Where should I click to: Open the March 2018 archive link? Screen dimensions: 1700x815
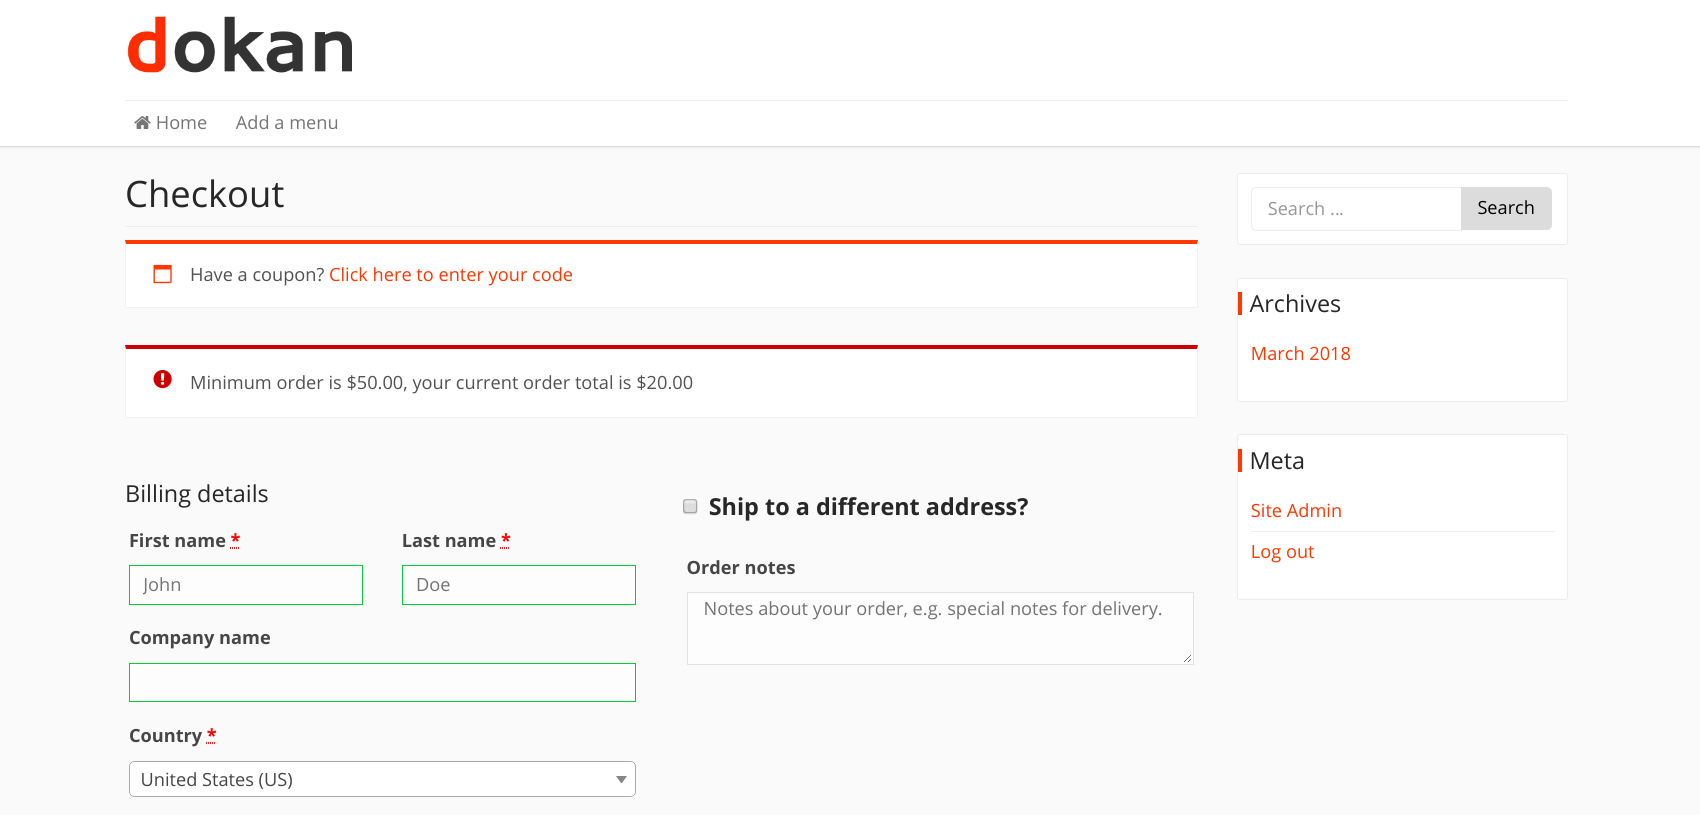click(1300, 353)
